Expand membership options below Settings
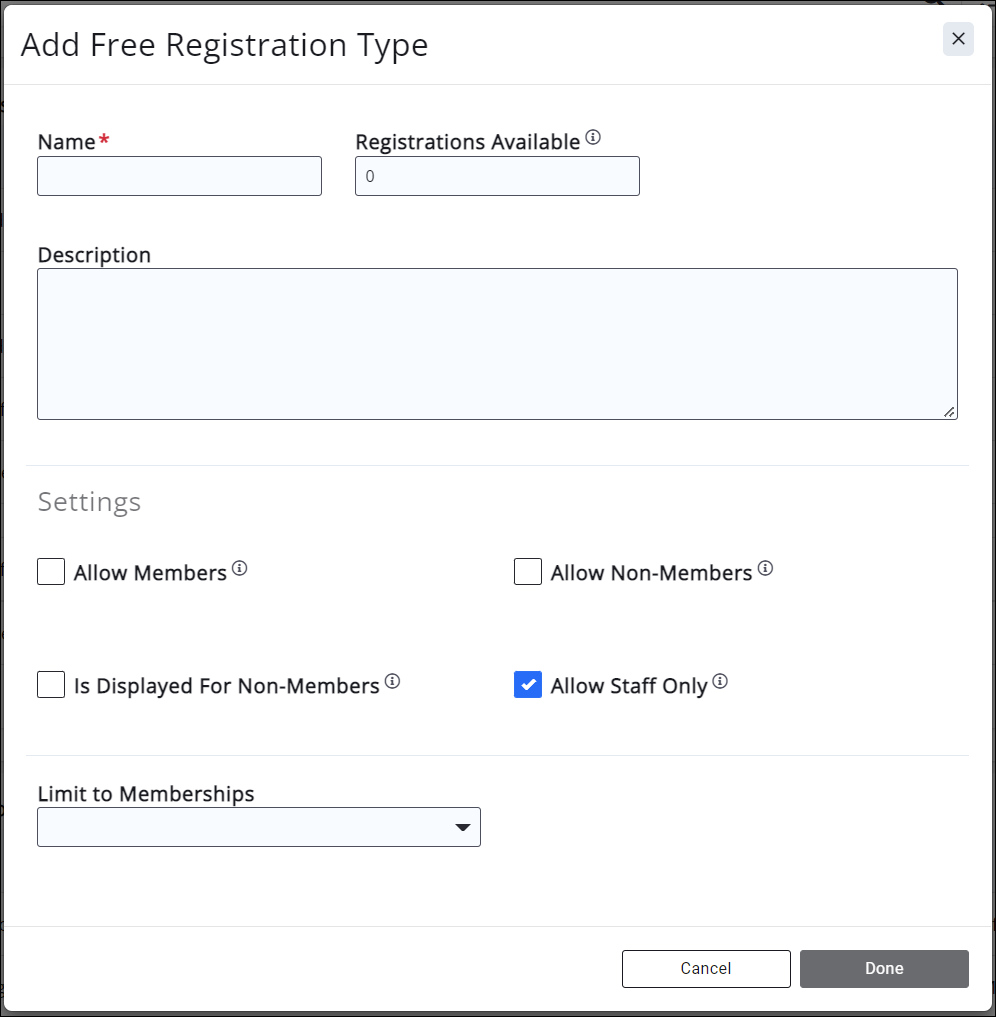Screen dimensions: 996x1017 [258, 826]
